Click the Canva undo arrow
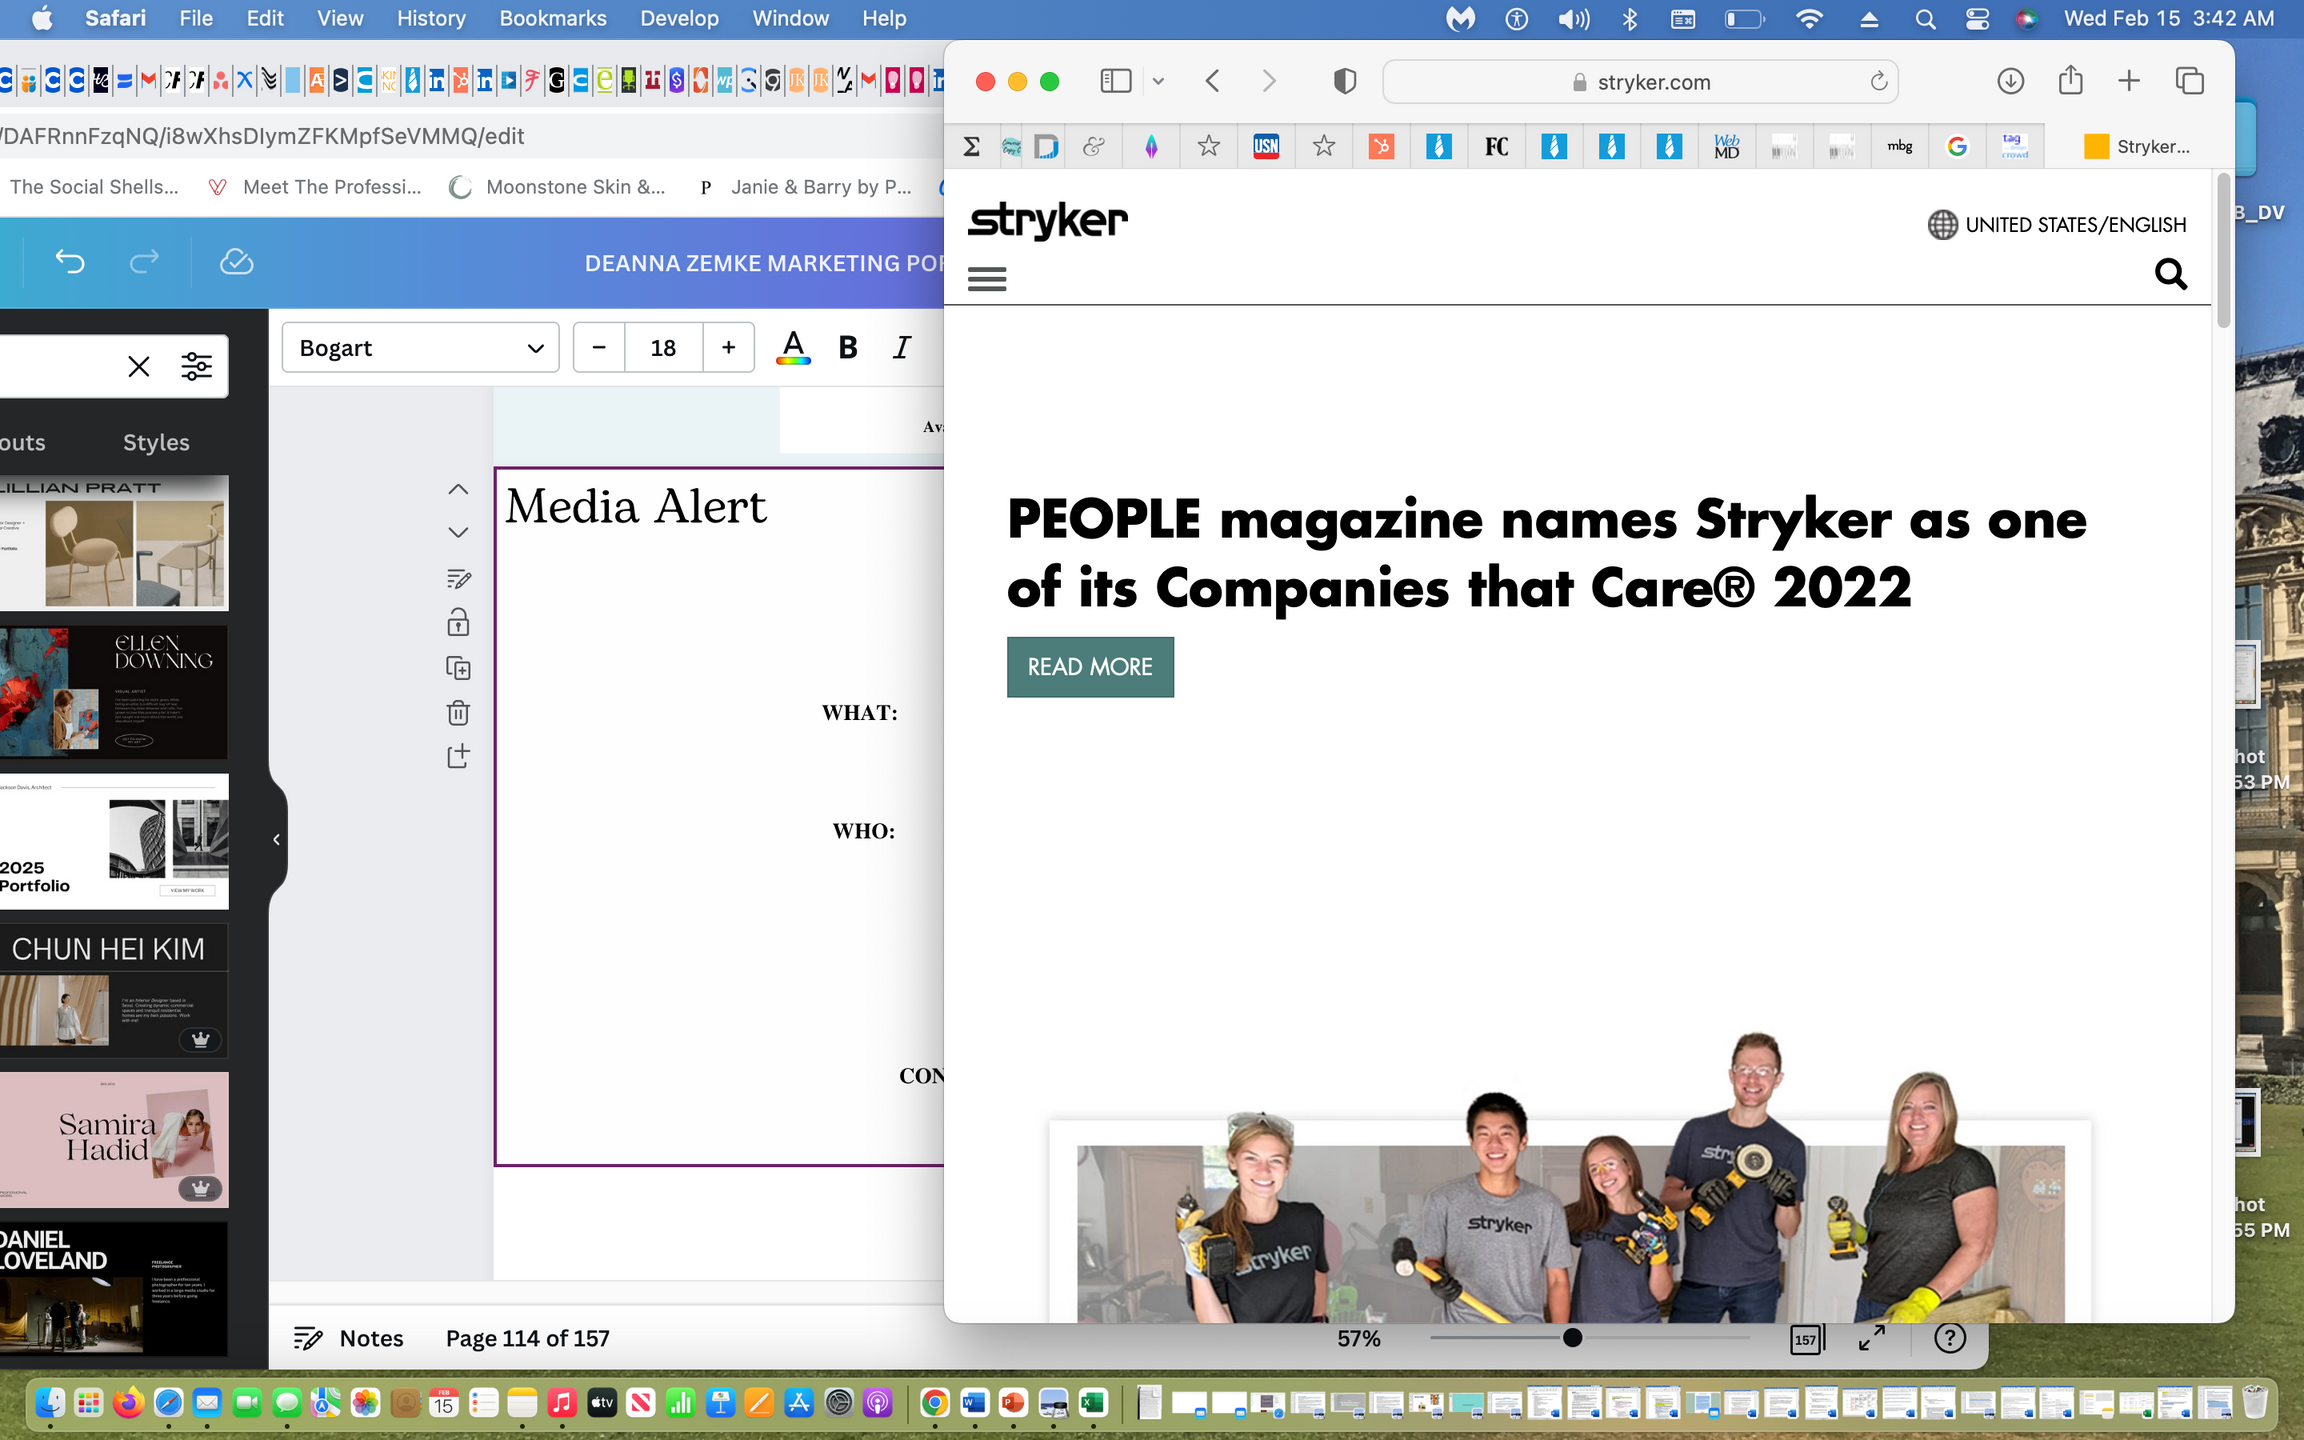Image resolution: width=2304 pixels, height=1440 pixels. [x=70, y=262]
